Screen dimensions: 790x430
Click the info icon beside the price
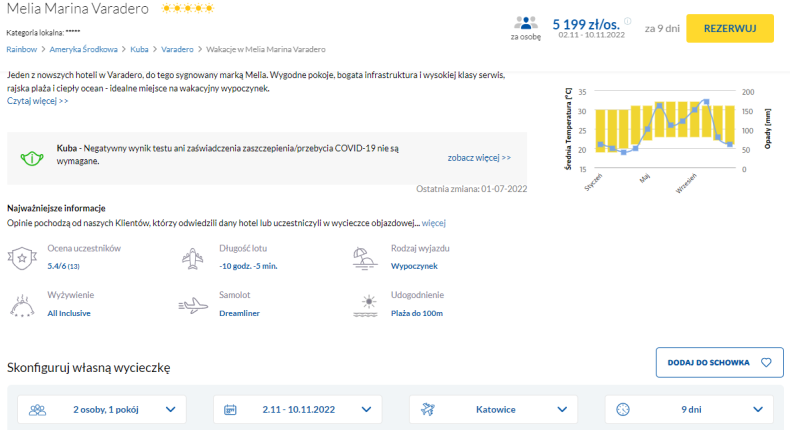628,21
